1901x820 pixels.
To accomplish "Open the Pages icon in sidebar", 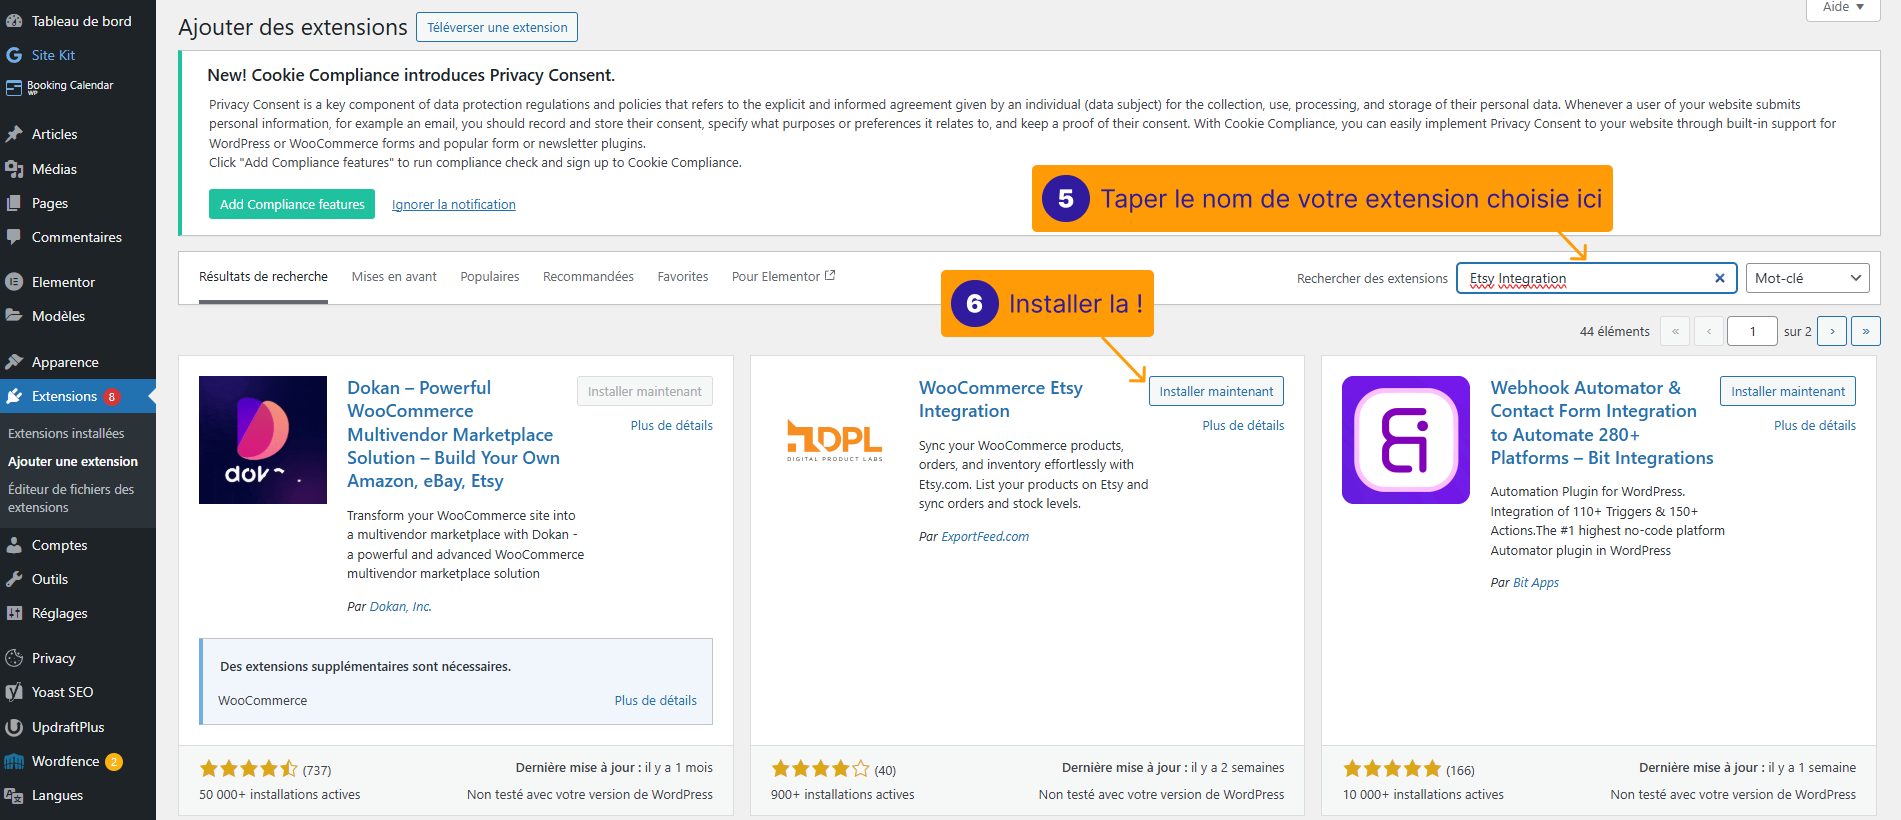I will [x=14, y=203].
